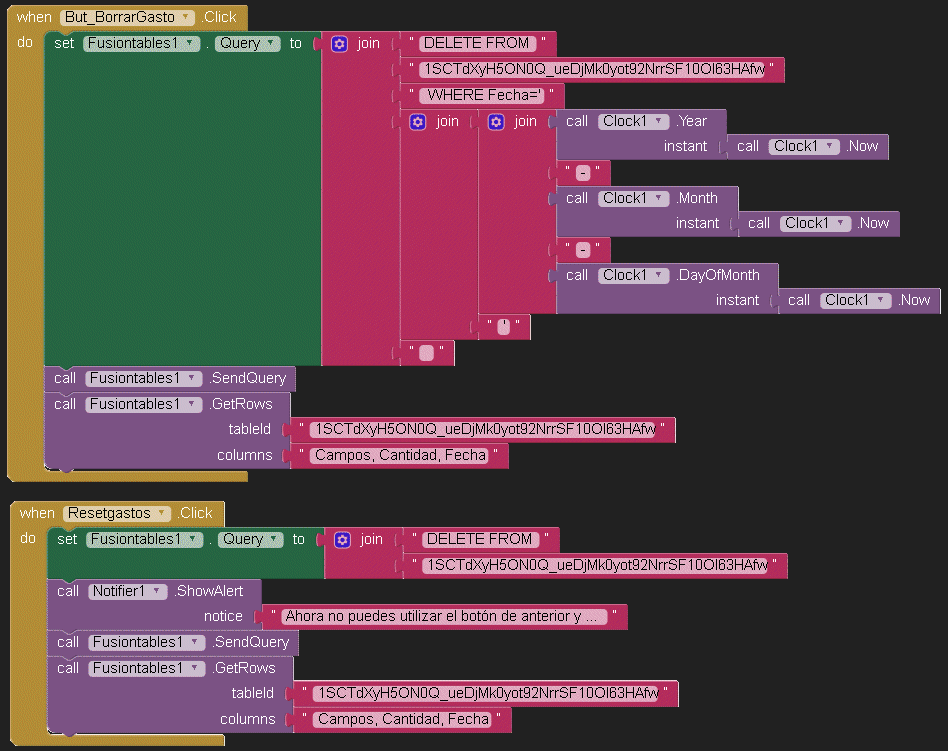
Task: Select the .SendQuery call block in But_BorrarGasto
Action: point(247,378)
